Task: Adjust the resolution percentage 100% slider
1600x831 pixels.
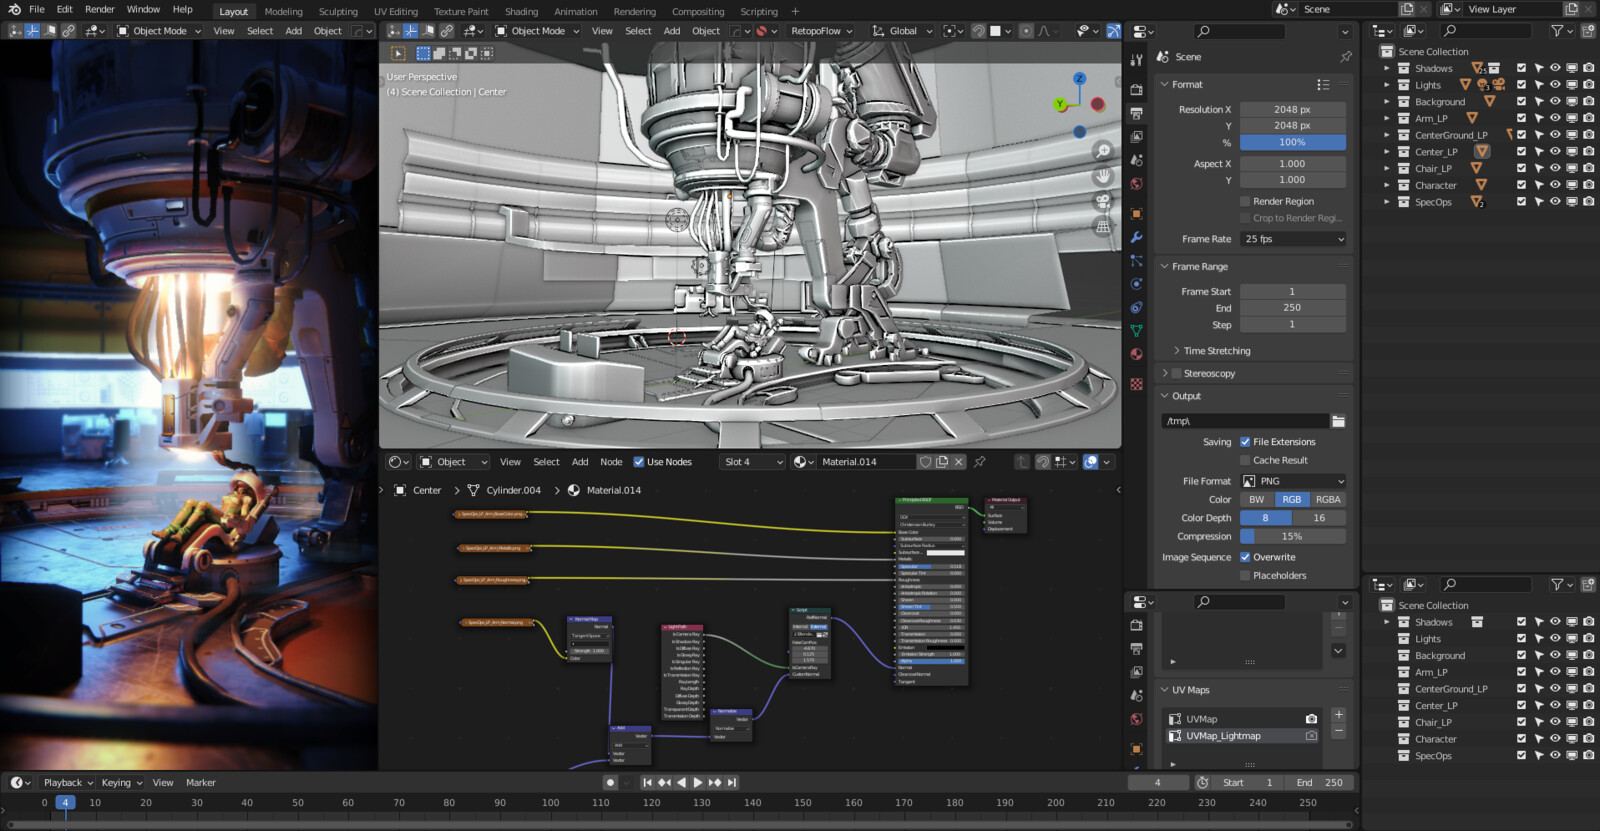Action: [x=1293, y=142]
